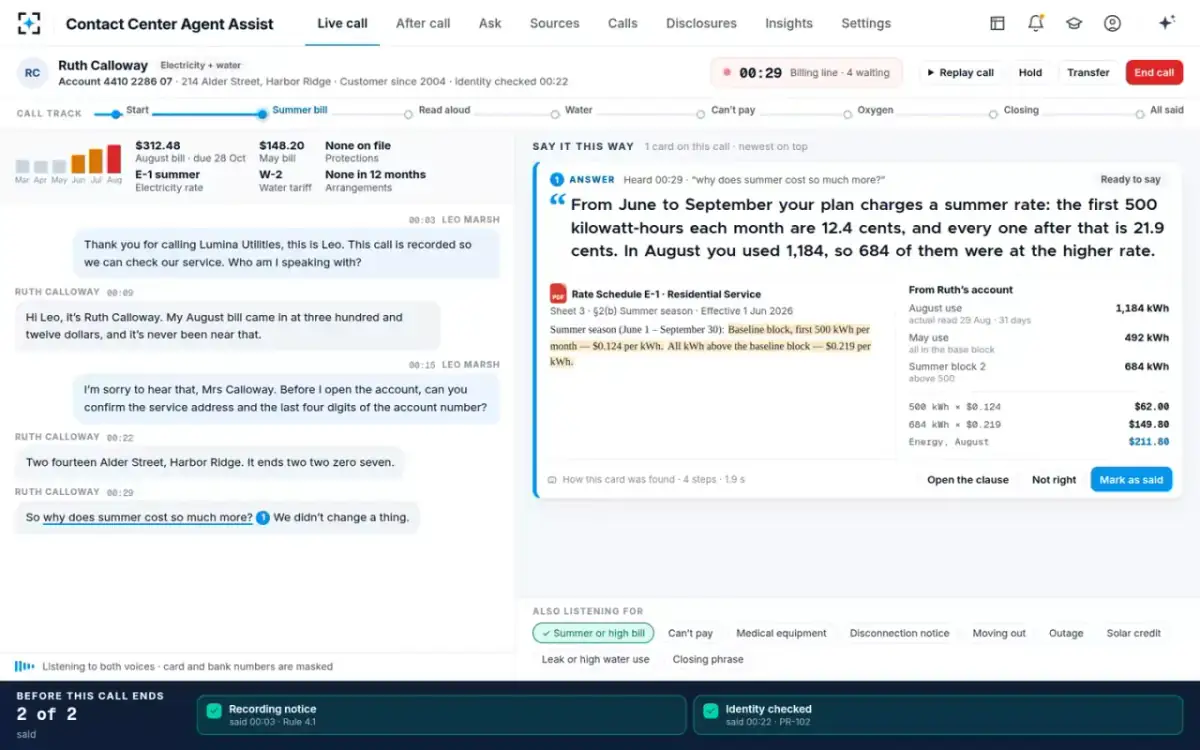Viewport: 1200px width, 750px height.
Task: Click Open the clause
Action: [x=968, y=480]
